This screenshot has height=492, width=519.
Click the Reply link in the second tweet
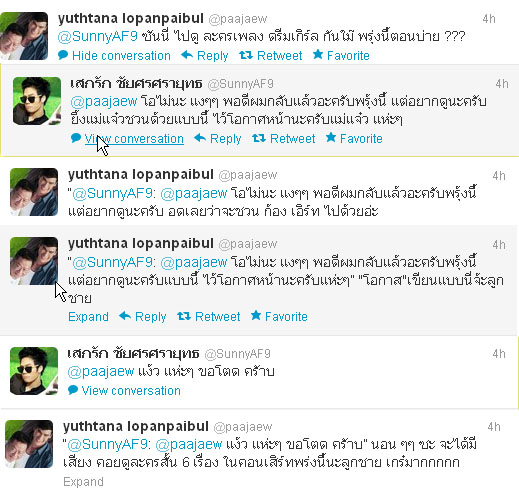pyautogui.click(x=226, y=139)
